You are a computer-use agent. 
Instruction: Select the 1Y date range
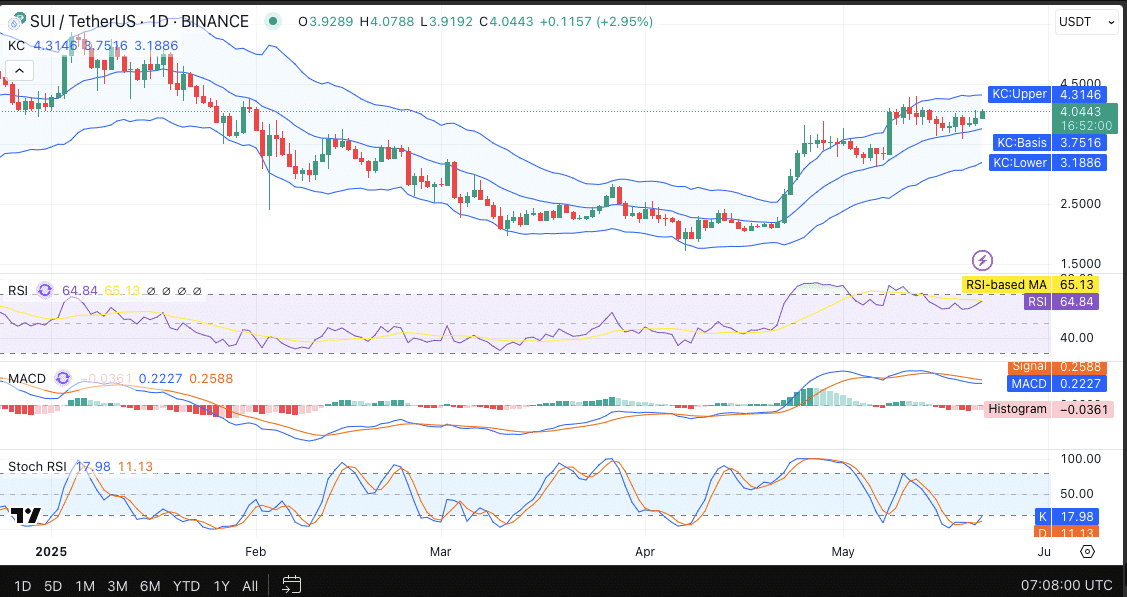click(x=221, y=586)
